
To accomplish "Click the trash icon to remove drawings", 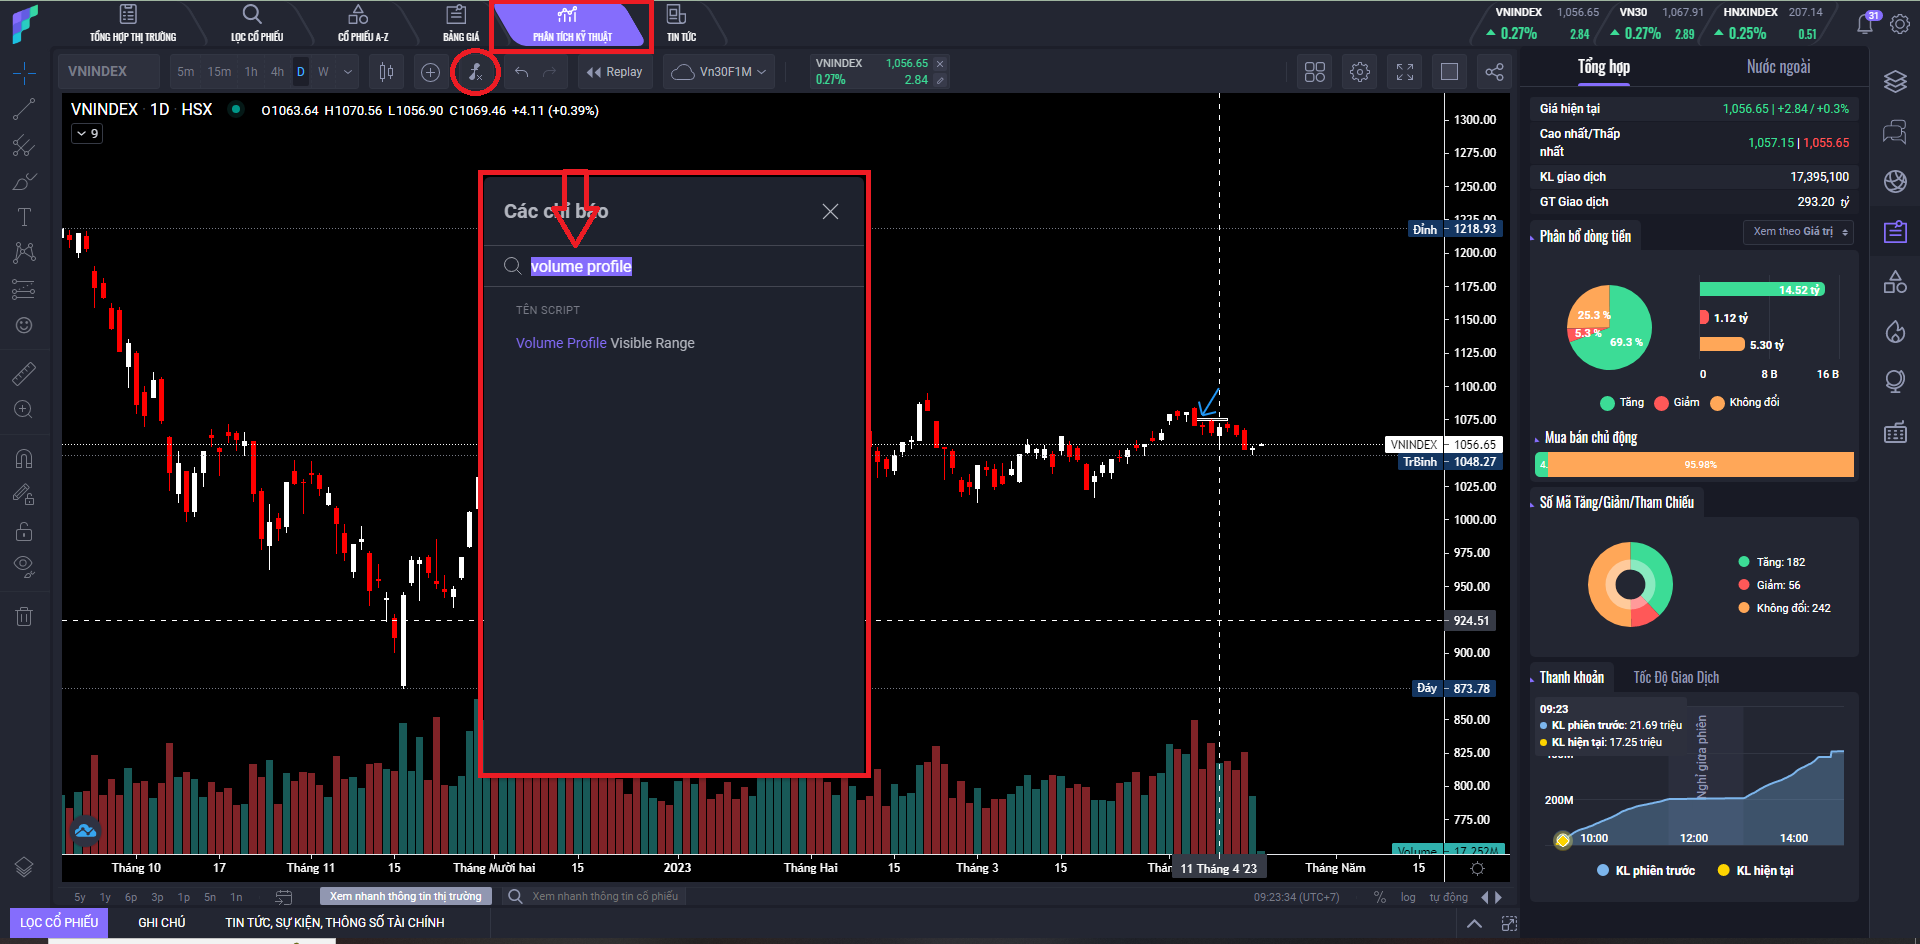I will pyautogui.click(x=24, y=616).
